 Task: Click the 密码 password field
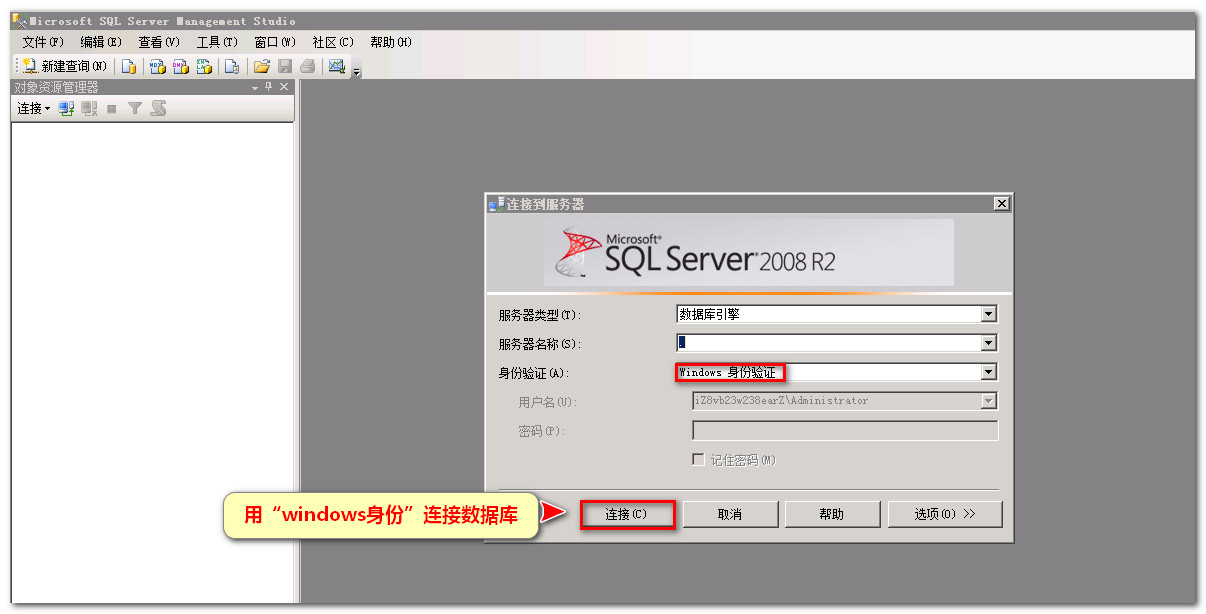[x=845, y=431]
